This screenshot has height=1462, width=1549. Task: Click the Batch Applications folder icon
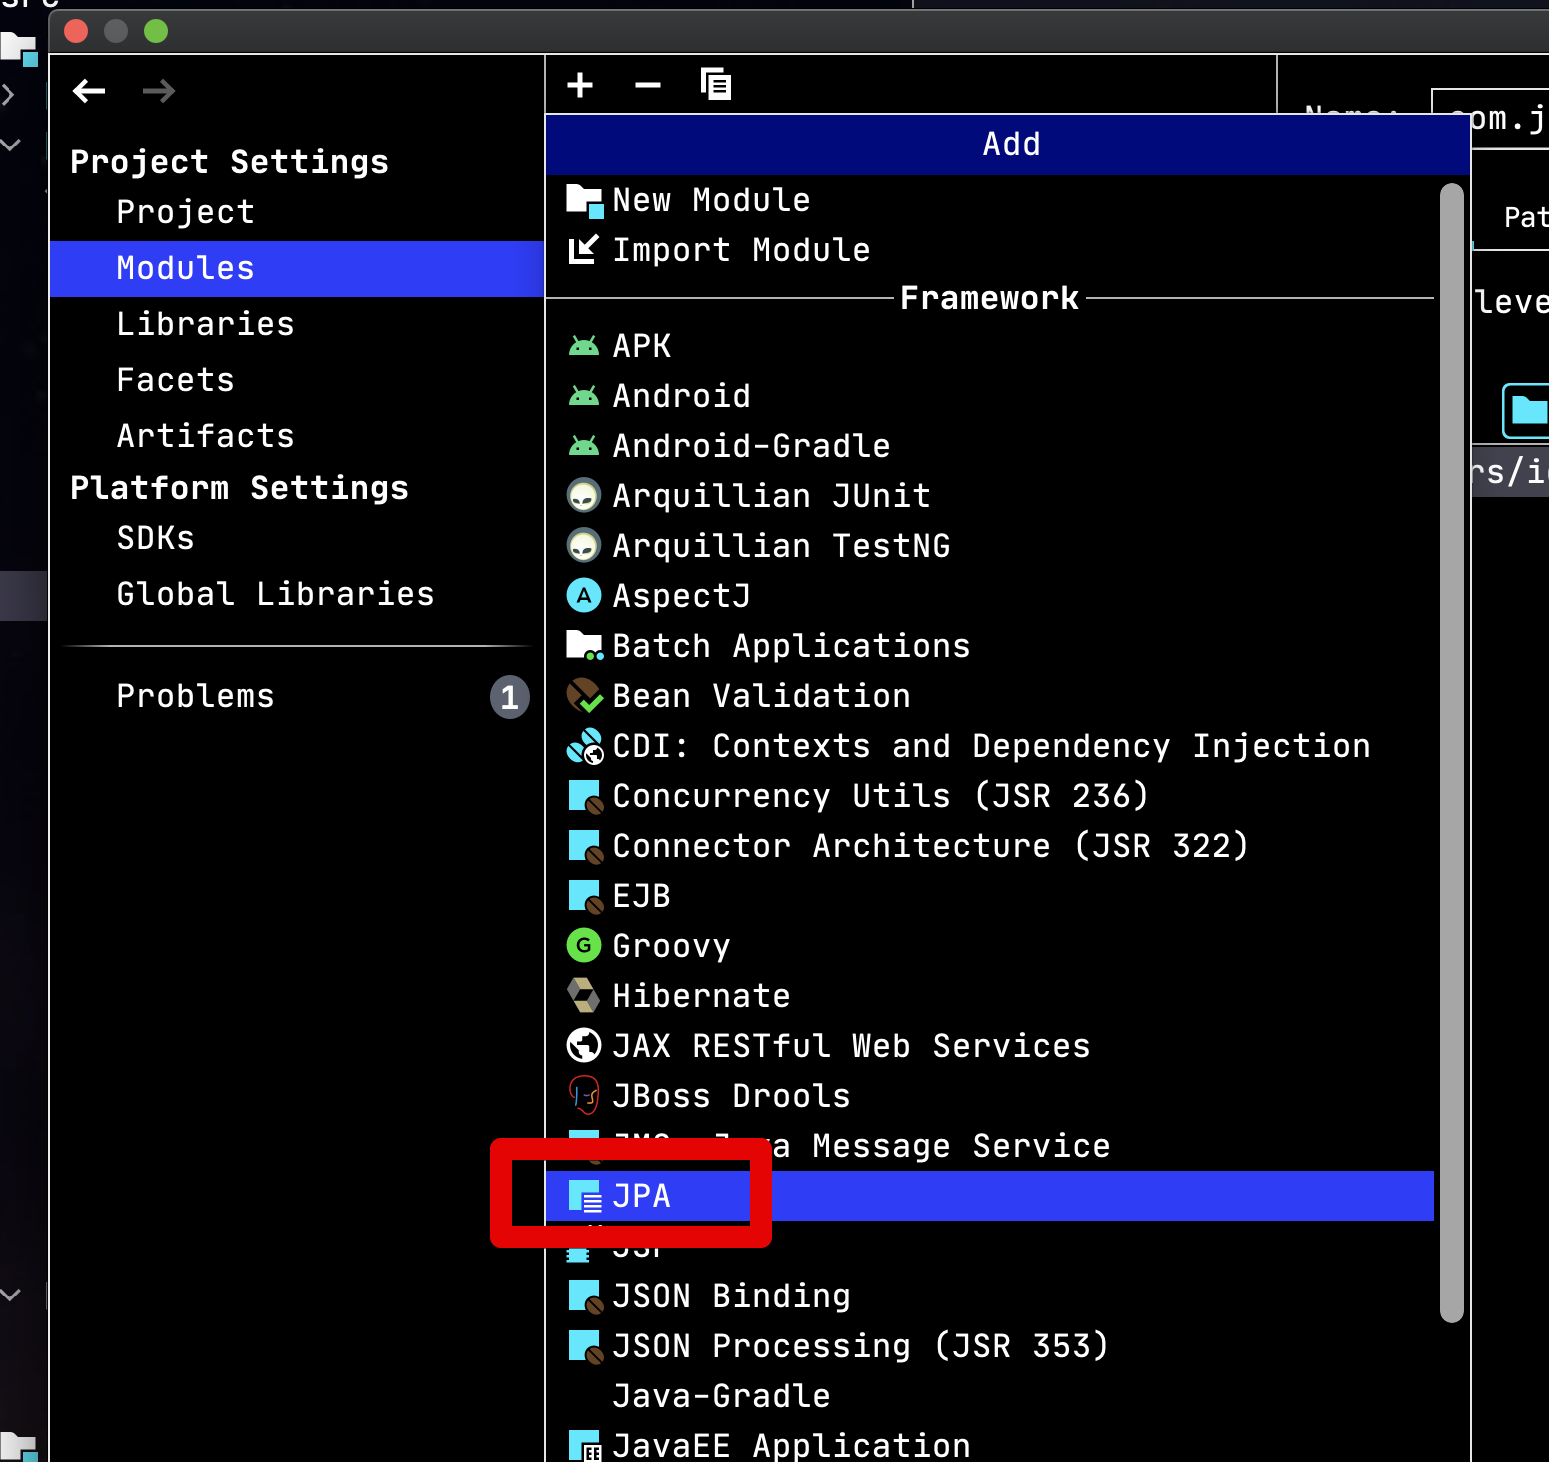(x=584, y=646)
